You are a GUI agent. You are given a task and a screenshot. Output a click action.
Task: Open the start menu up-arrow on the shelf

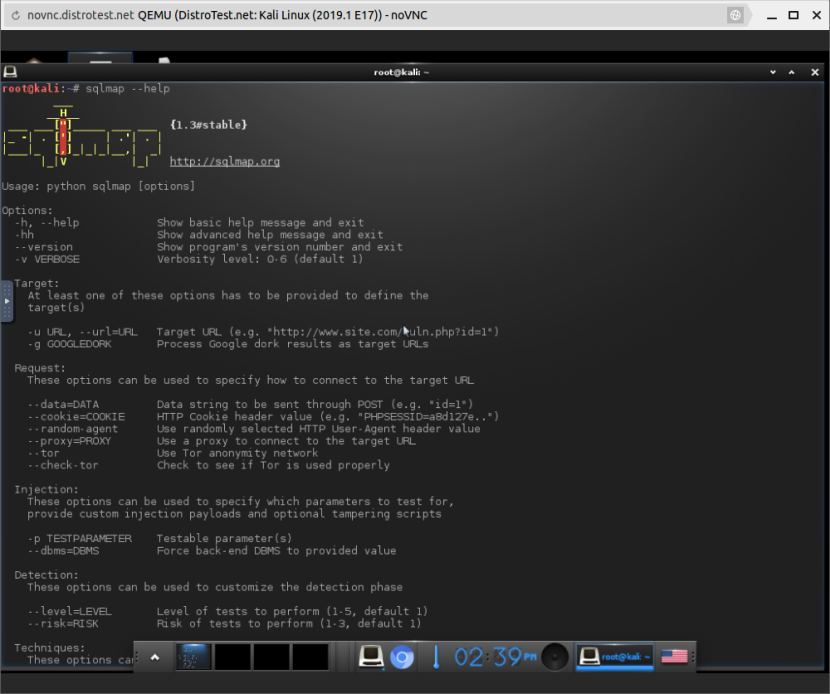tap(155, 657)
